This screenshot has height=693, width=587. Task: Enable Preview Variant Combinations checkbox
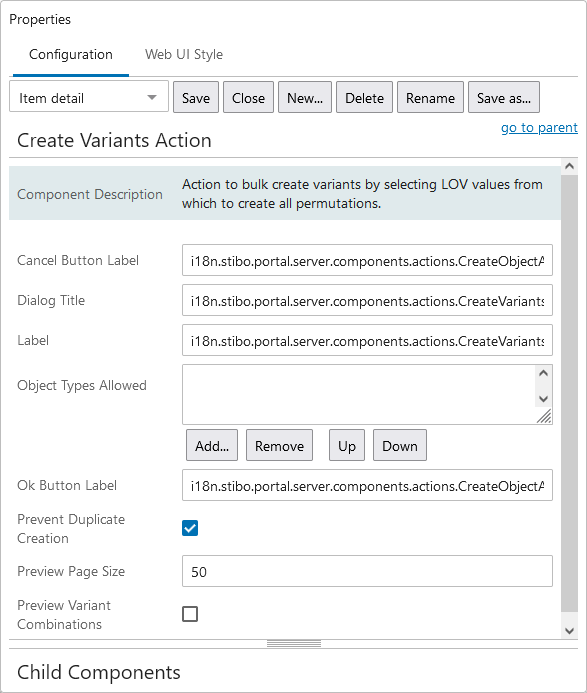pyautogui.click(x=190, y=614)
